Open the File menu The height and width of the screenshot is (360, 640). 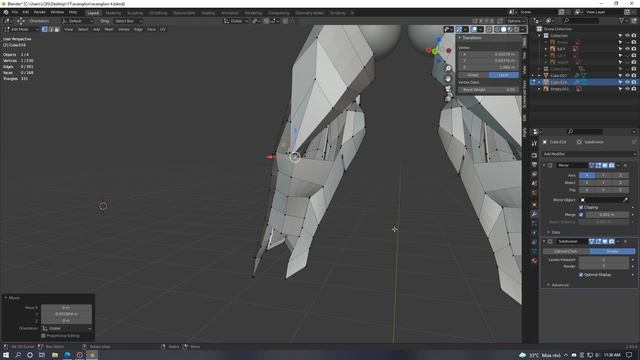(x=15, y=12)
